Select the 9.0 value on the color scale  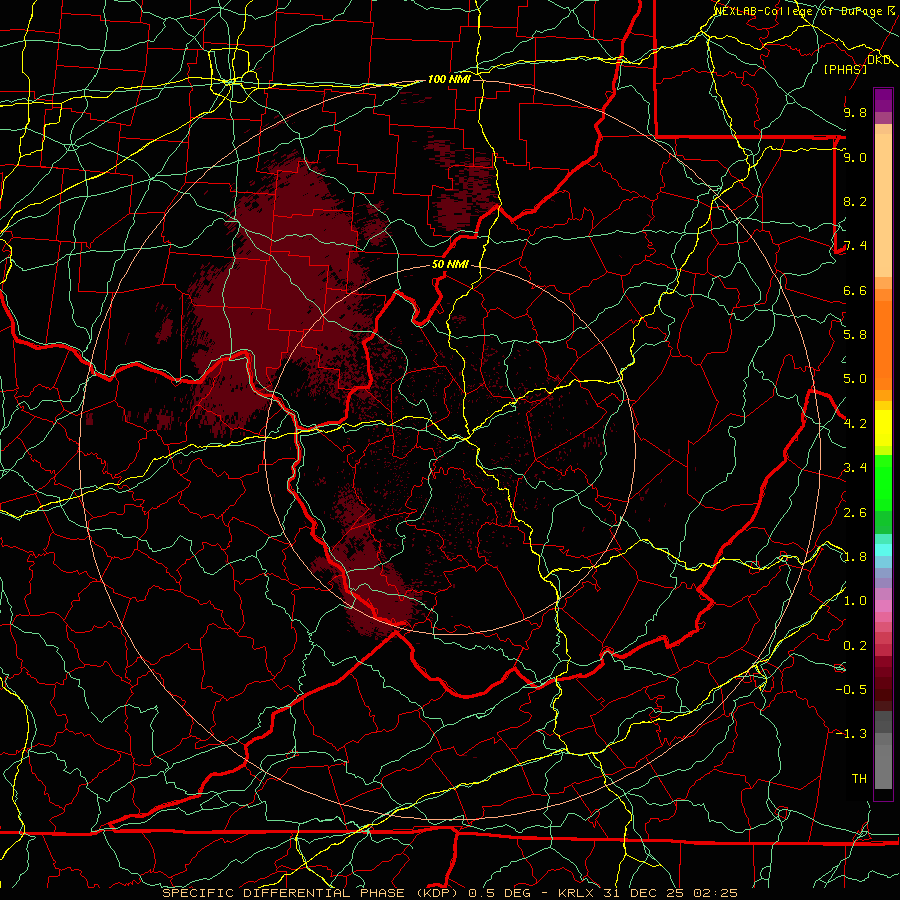pos(855,157)
